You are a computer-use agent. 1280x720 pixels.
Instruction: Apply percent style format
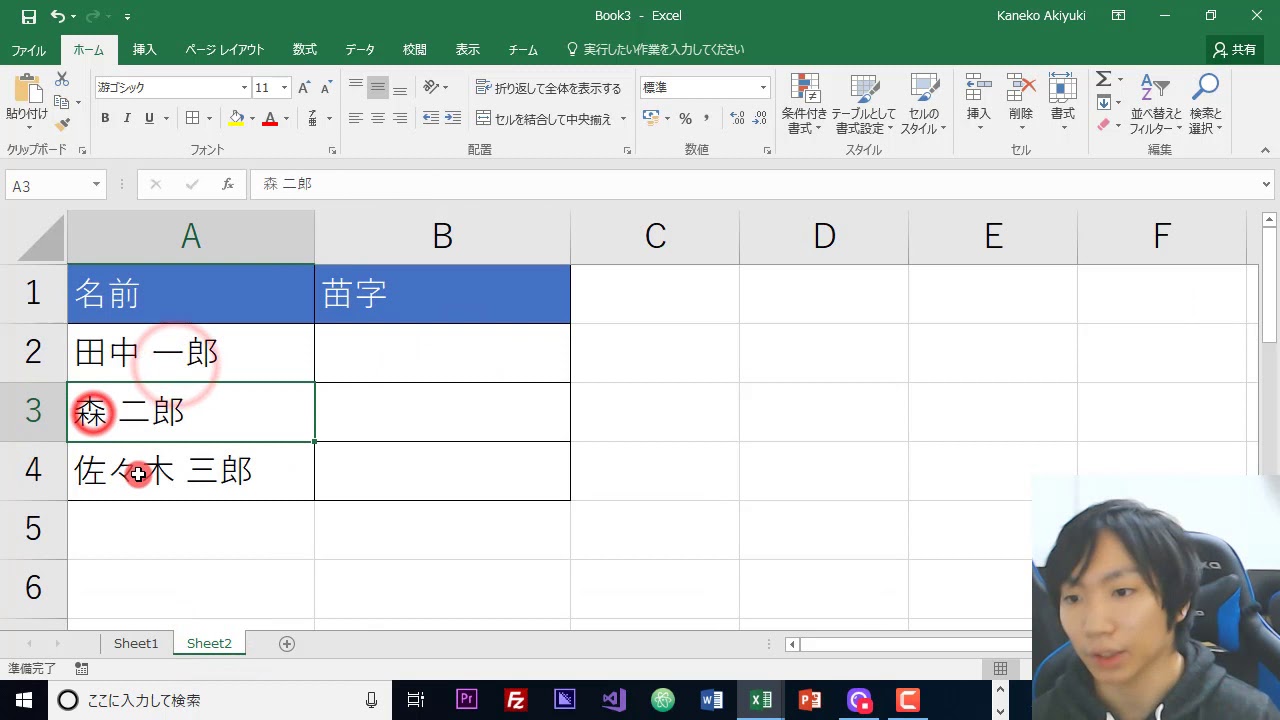pos(685,118)
